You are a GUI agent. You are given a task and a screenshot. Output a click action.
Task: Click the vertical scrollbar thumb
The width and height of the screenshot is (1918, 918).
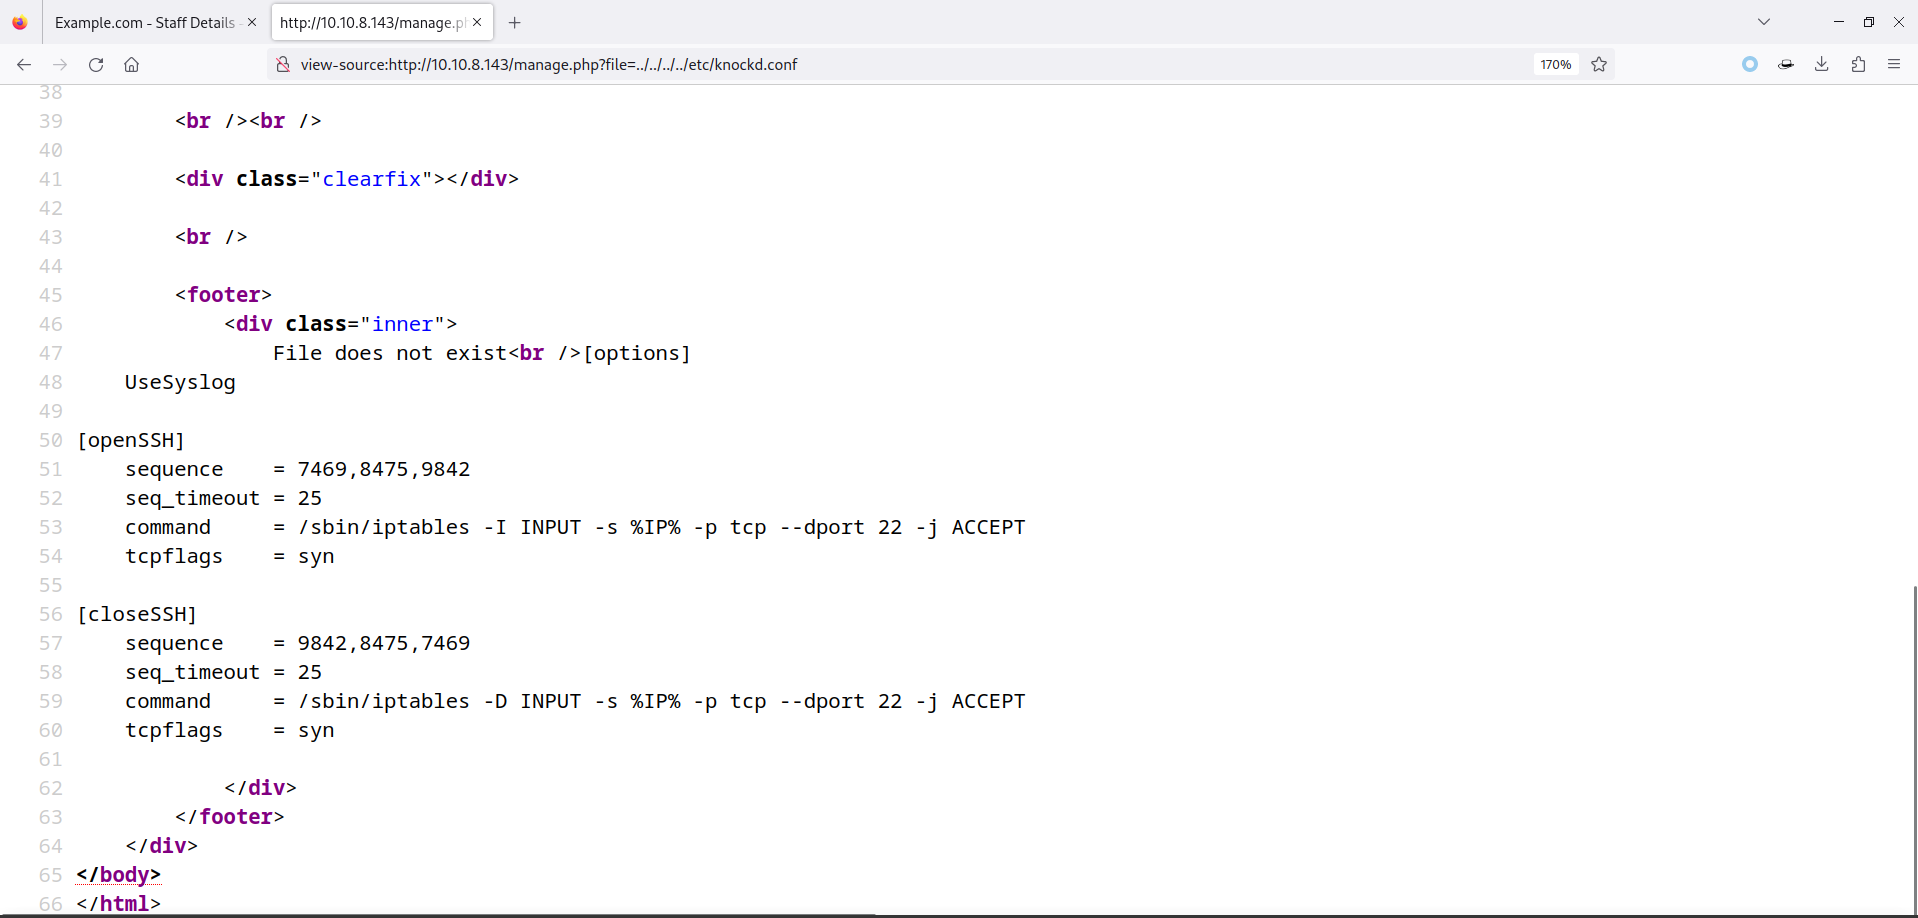tap(1914, 750)
